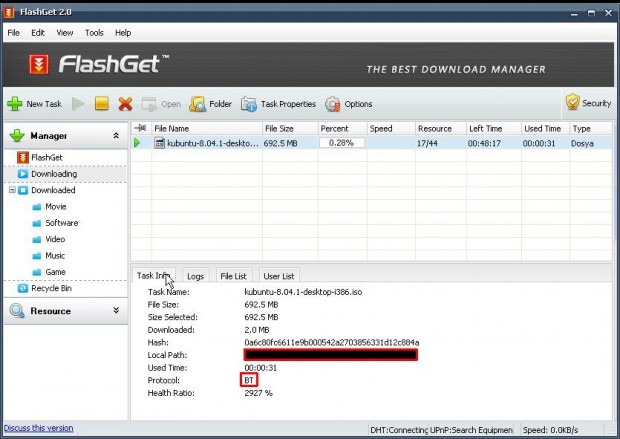Viewport: 620px width, 439px height.
Task: Click the 0.28% progress bar
Action: click(341, 143)
